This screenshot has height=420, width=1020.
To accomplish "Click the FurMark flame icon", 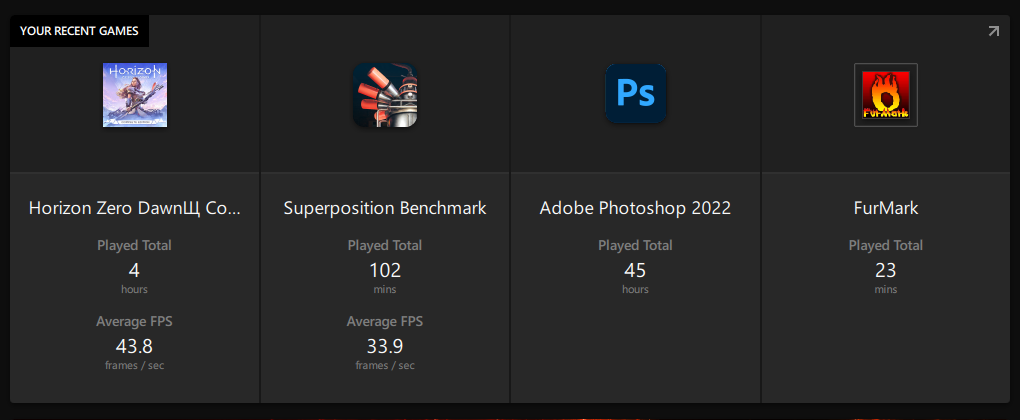I will pos(886,95).
